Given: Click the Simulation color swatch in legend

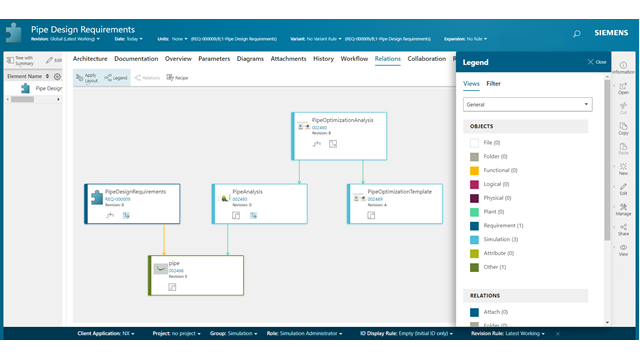Looking at the screenshot, I should tap(474, 240).
